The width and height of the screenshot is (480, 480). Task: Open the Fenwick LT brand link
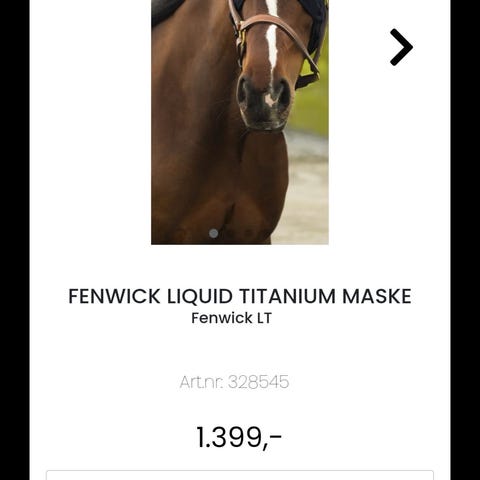(x=232, y=318)
